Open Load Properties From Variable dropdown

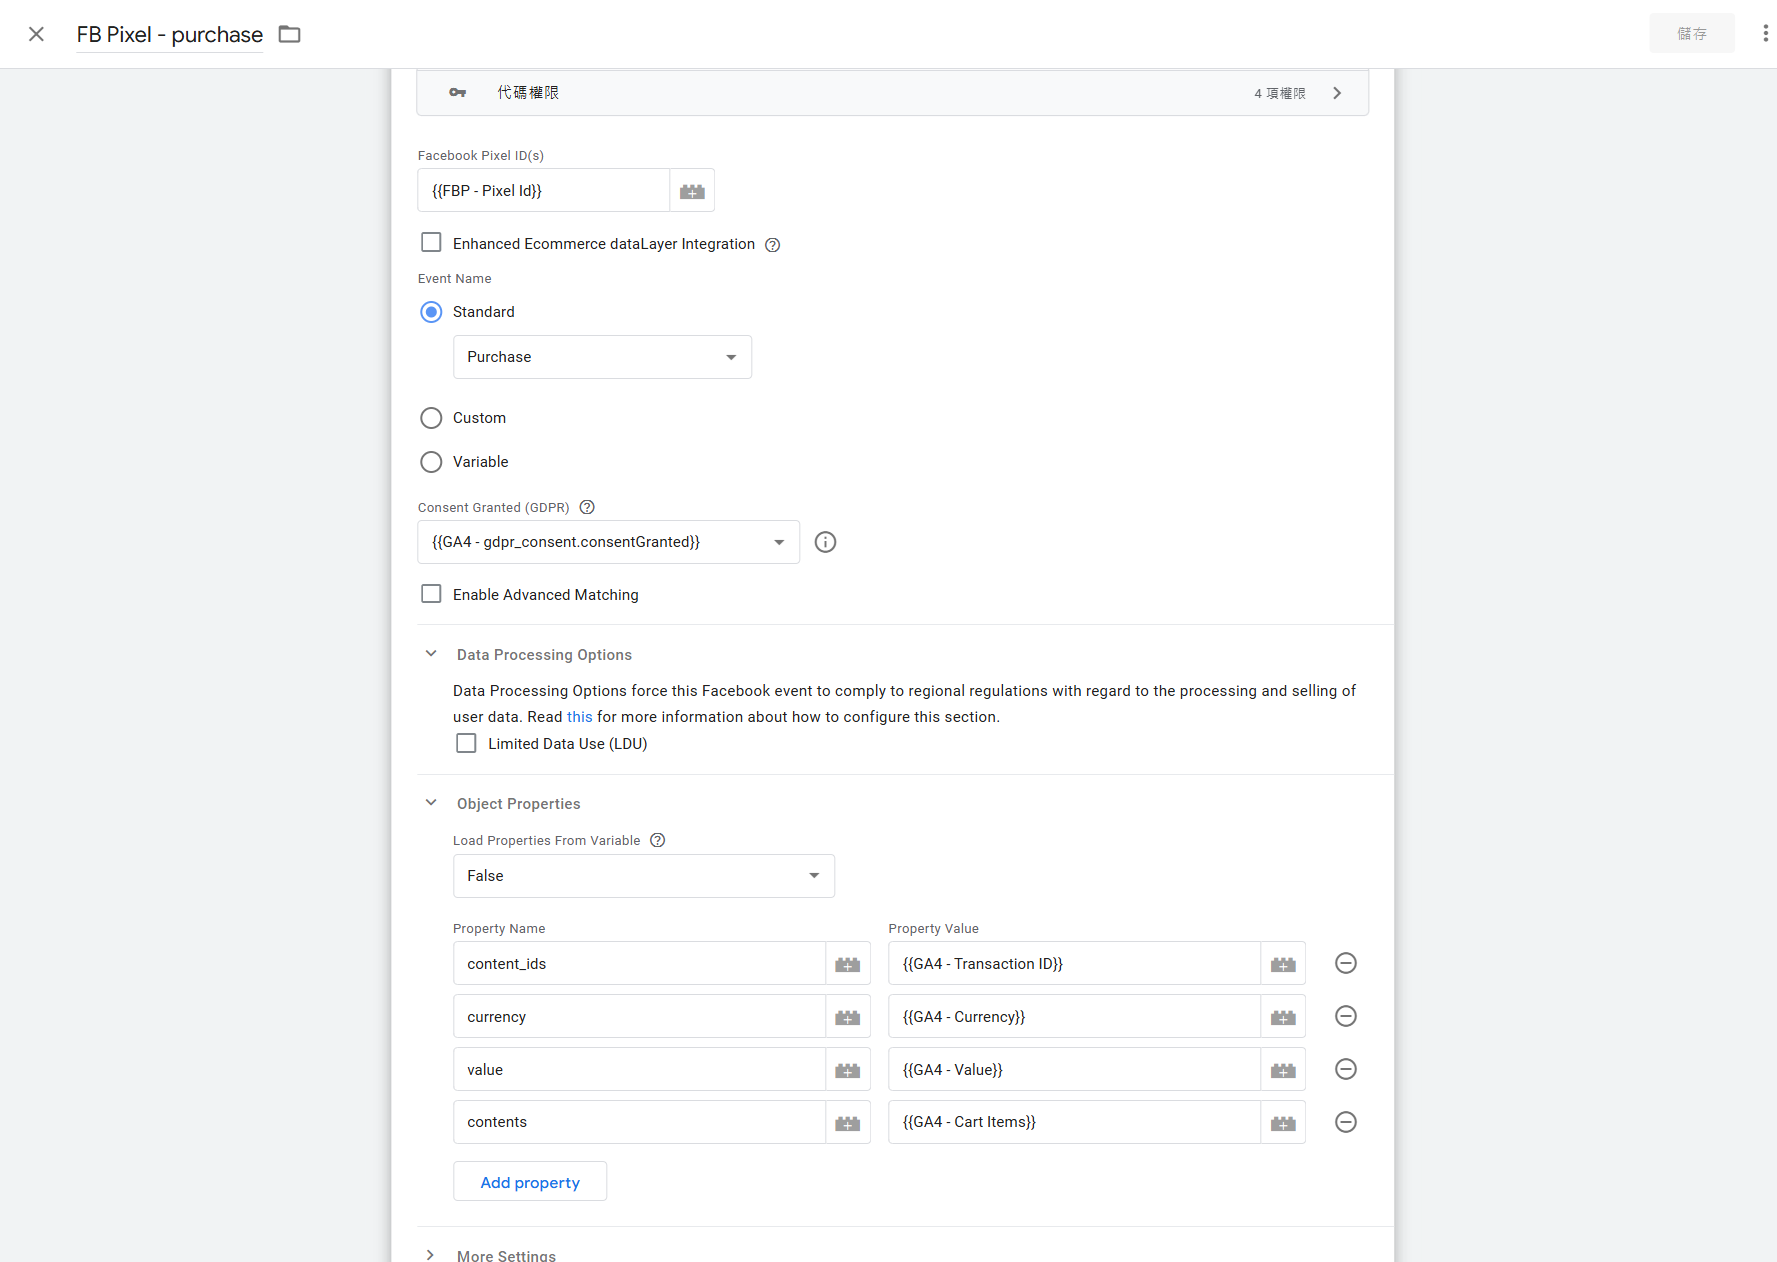[x=643, y=876]
